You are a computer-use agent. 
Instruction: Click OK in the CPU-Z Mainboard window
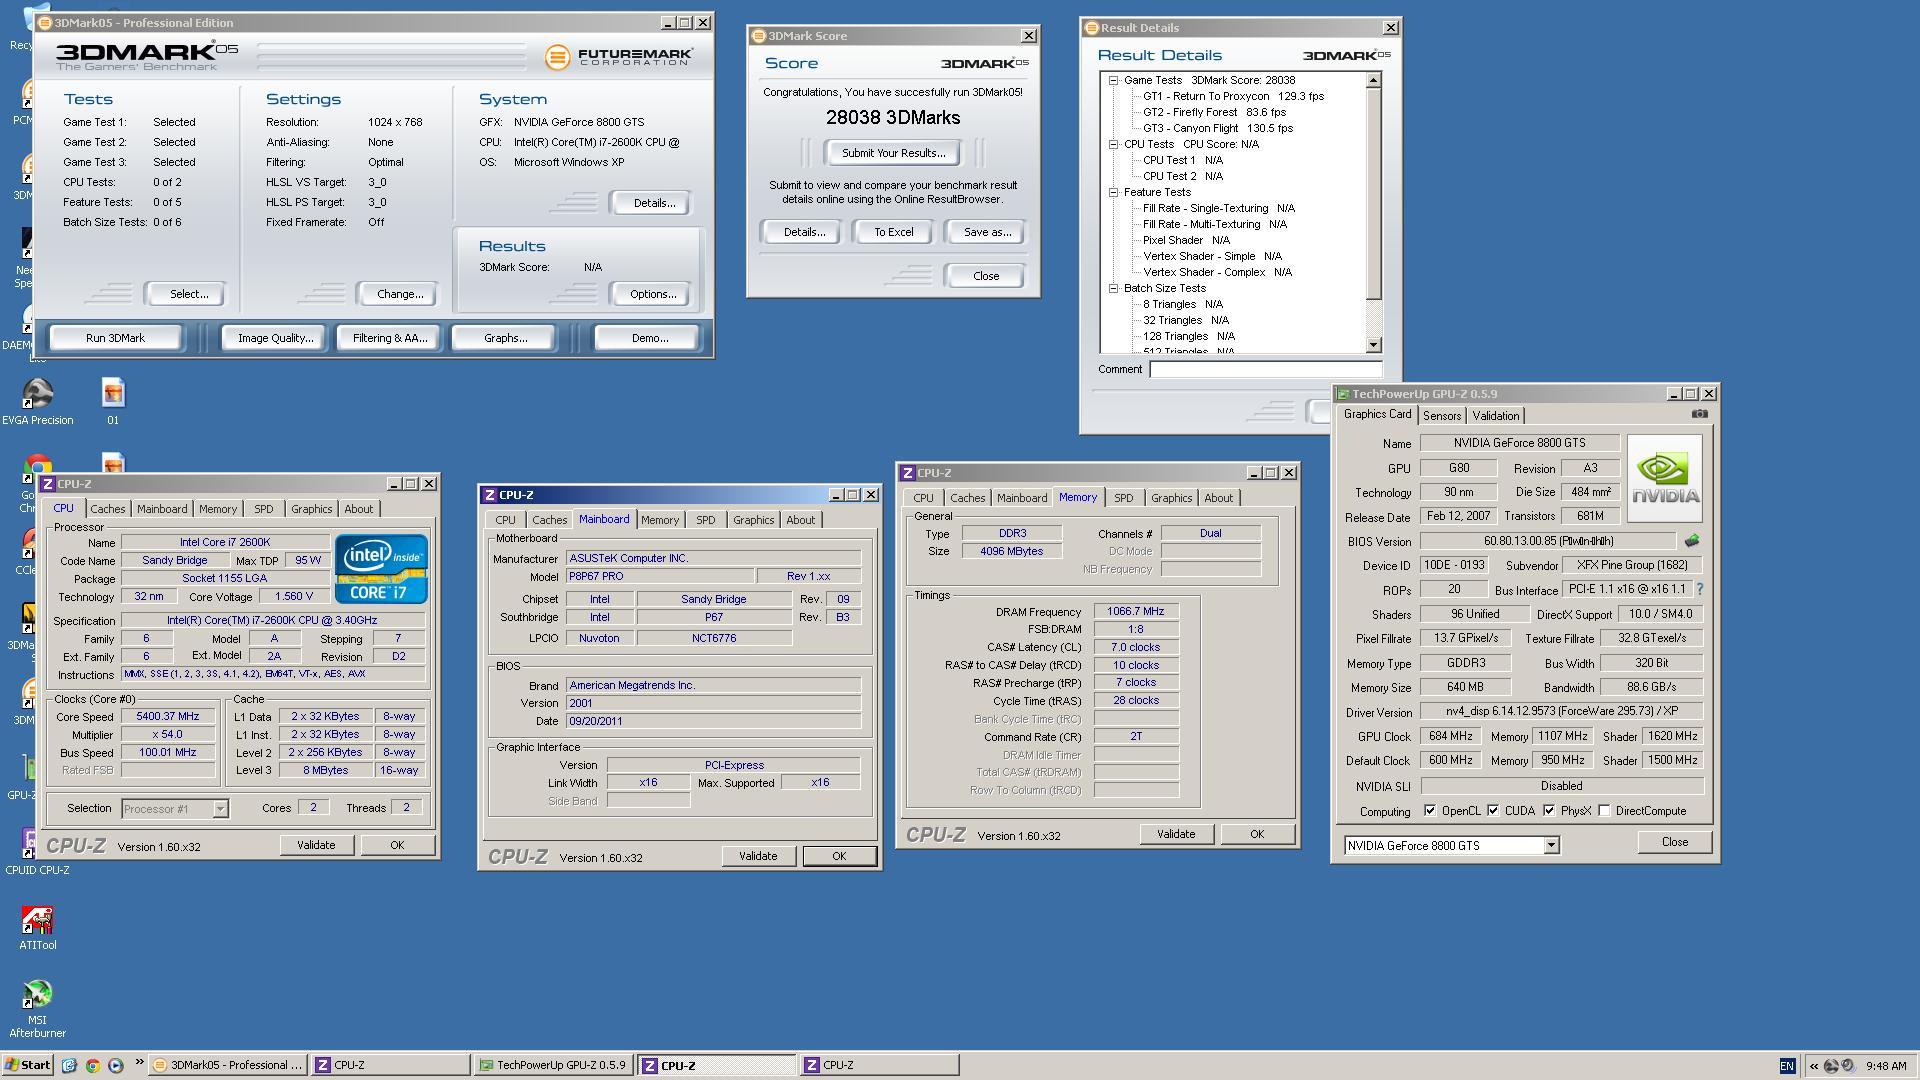[x=838, y=856]
